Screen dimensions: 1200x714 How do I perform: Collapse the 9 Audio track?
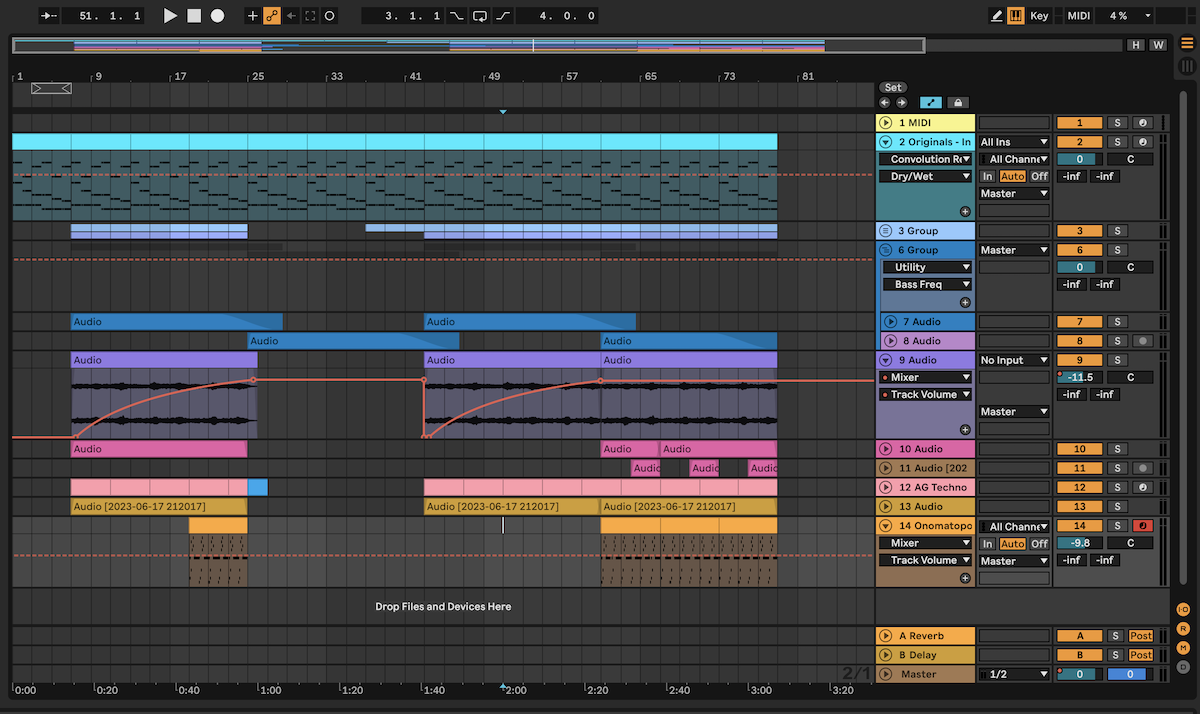[x=886, y=360]
